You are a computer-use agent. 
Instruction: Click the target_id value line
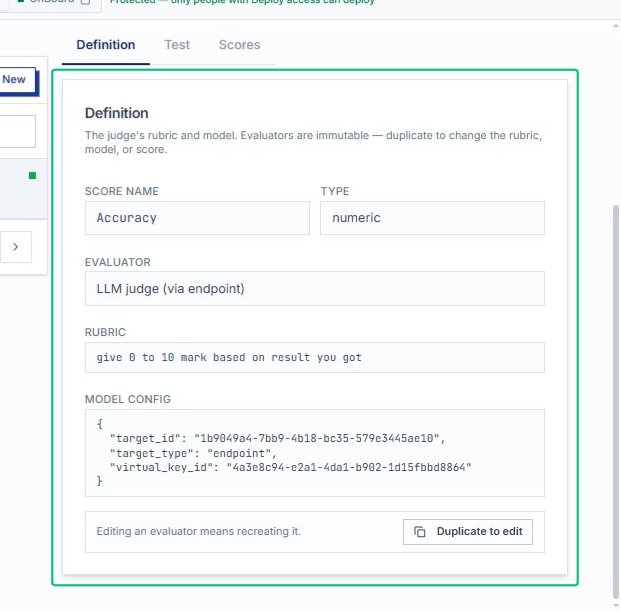pyautogui.click(x=277, y=438)
